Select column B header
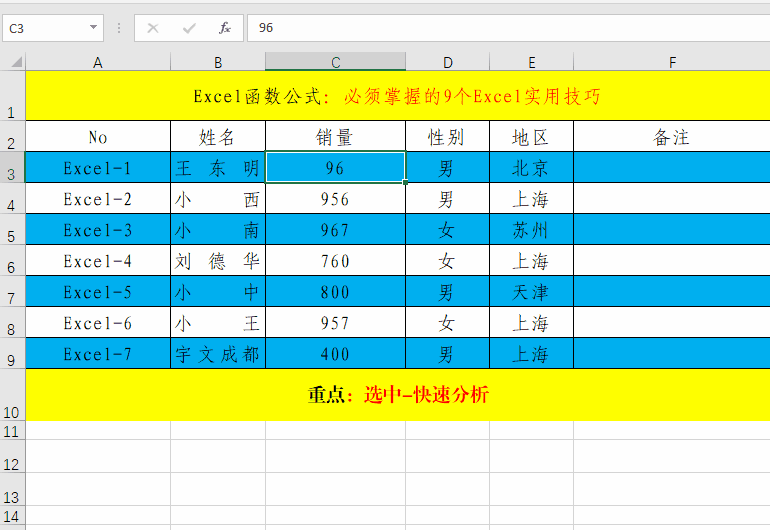 [218, 62]
